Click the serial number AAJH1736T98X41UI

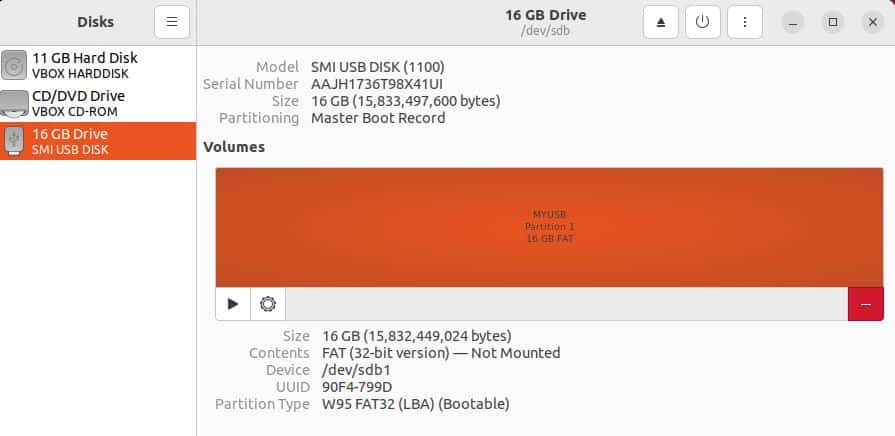point(377,84)
